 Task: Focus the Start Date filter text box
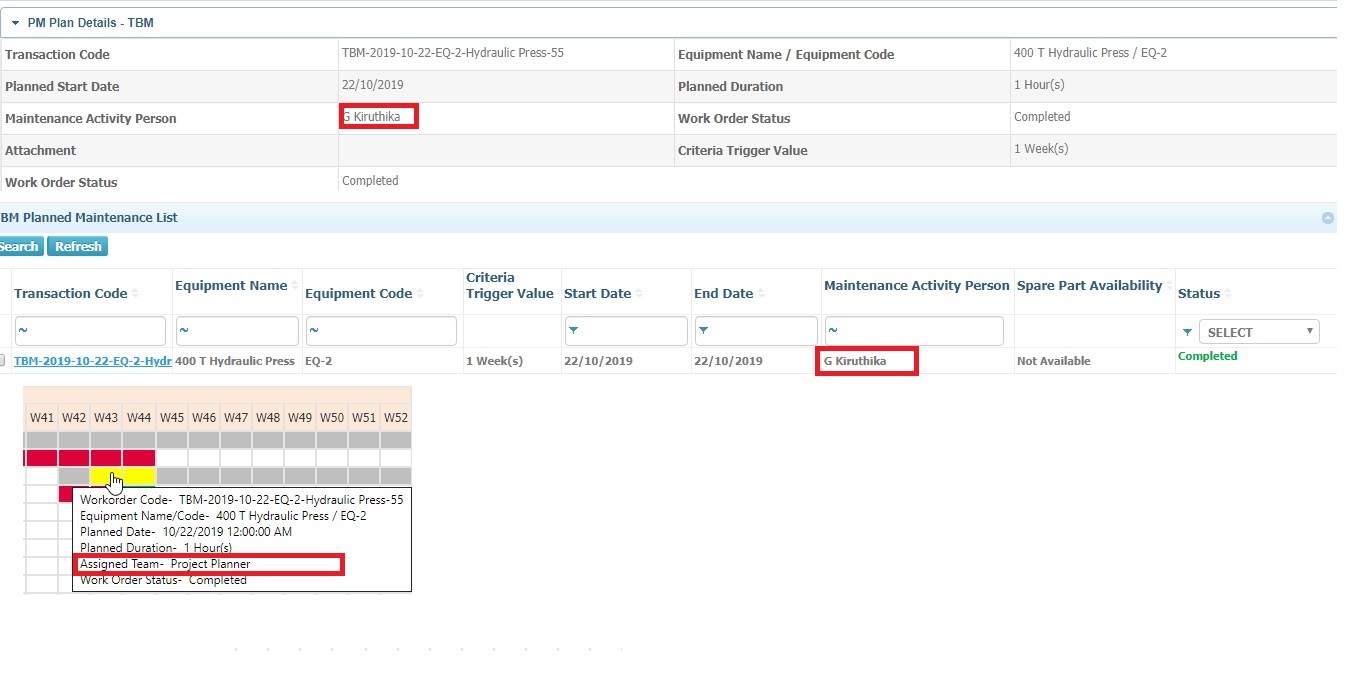pyautogui.click(x=625, y=331)
